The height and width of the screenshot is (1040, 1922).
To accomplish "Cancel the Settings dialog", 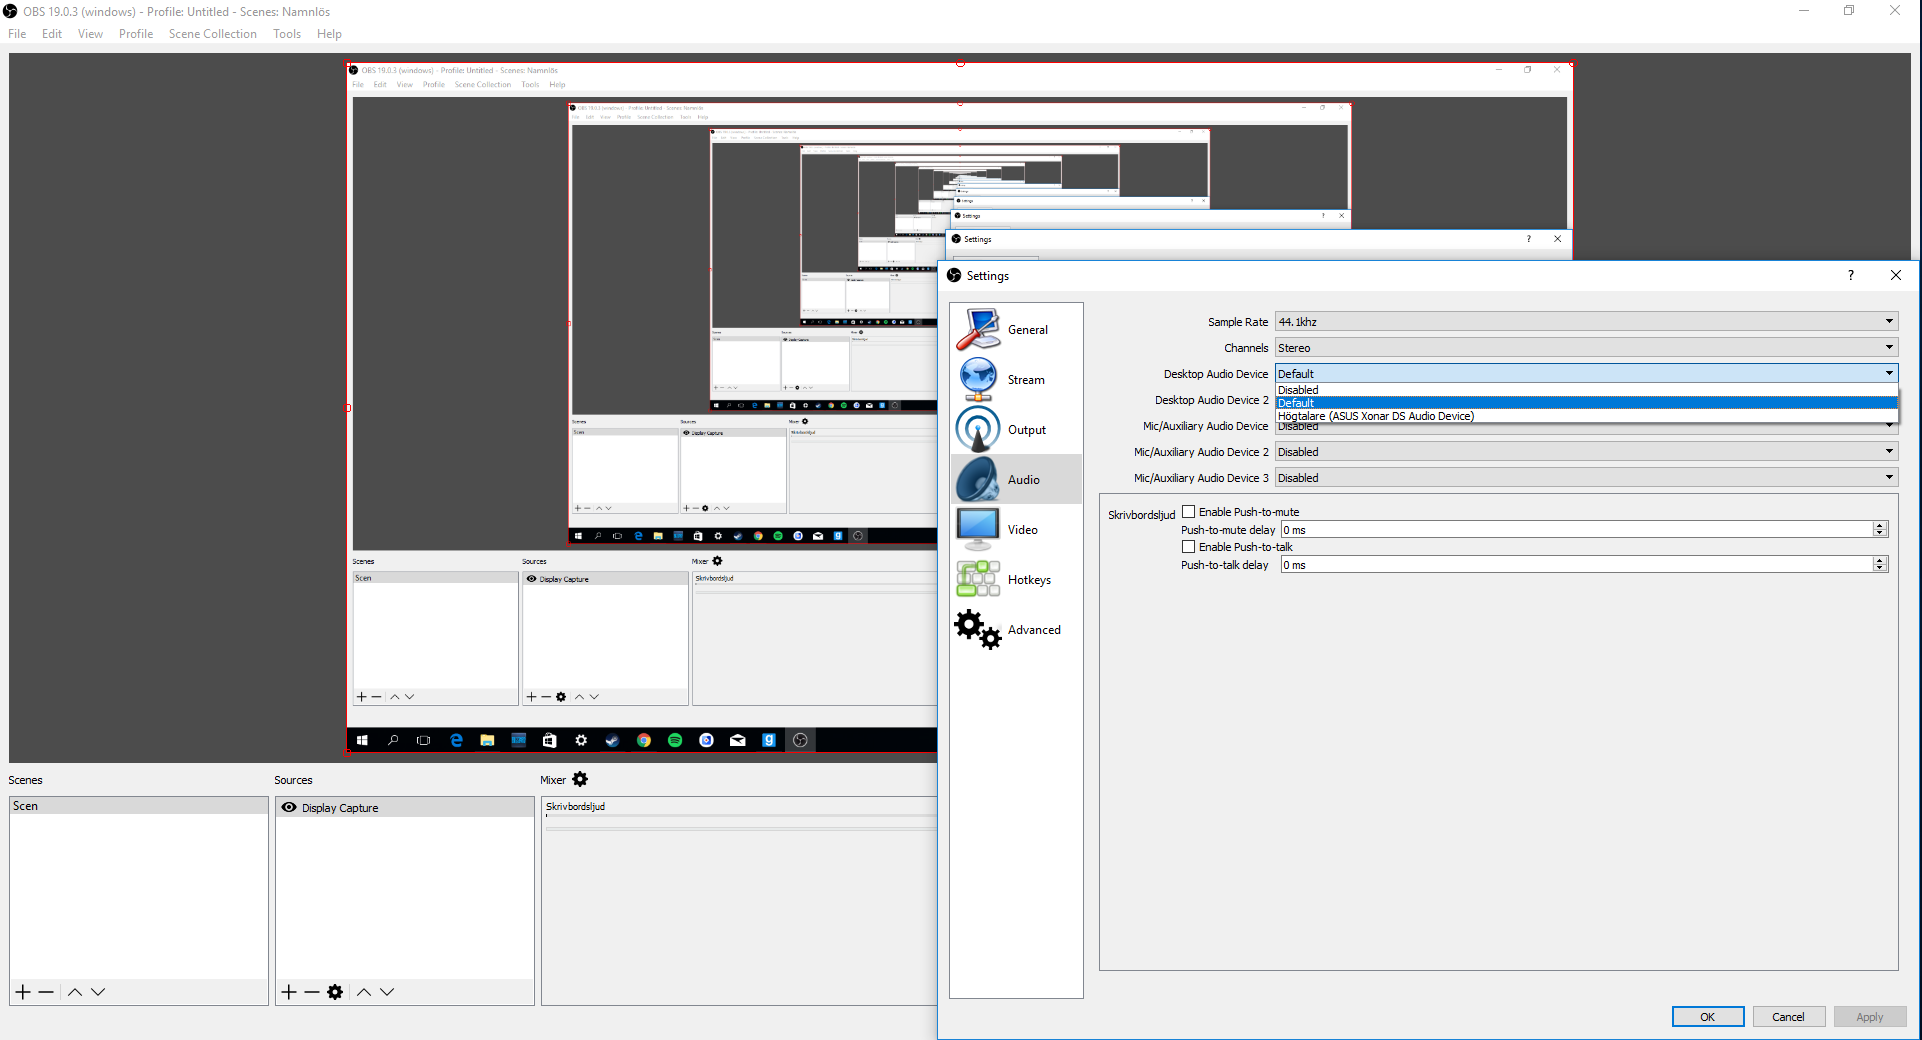I will pyautogui.click(x=1788, y=1017).
